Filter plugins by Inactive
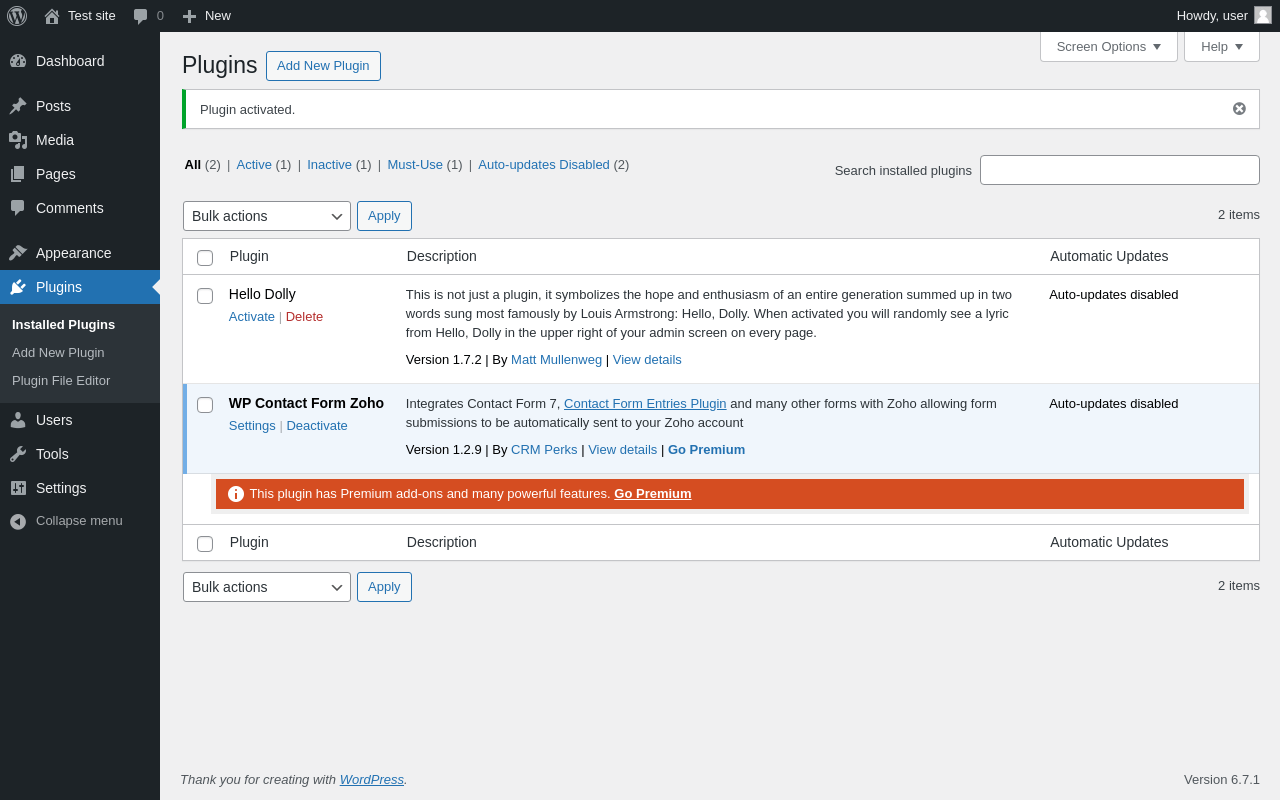 [x=329, y=165]
